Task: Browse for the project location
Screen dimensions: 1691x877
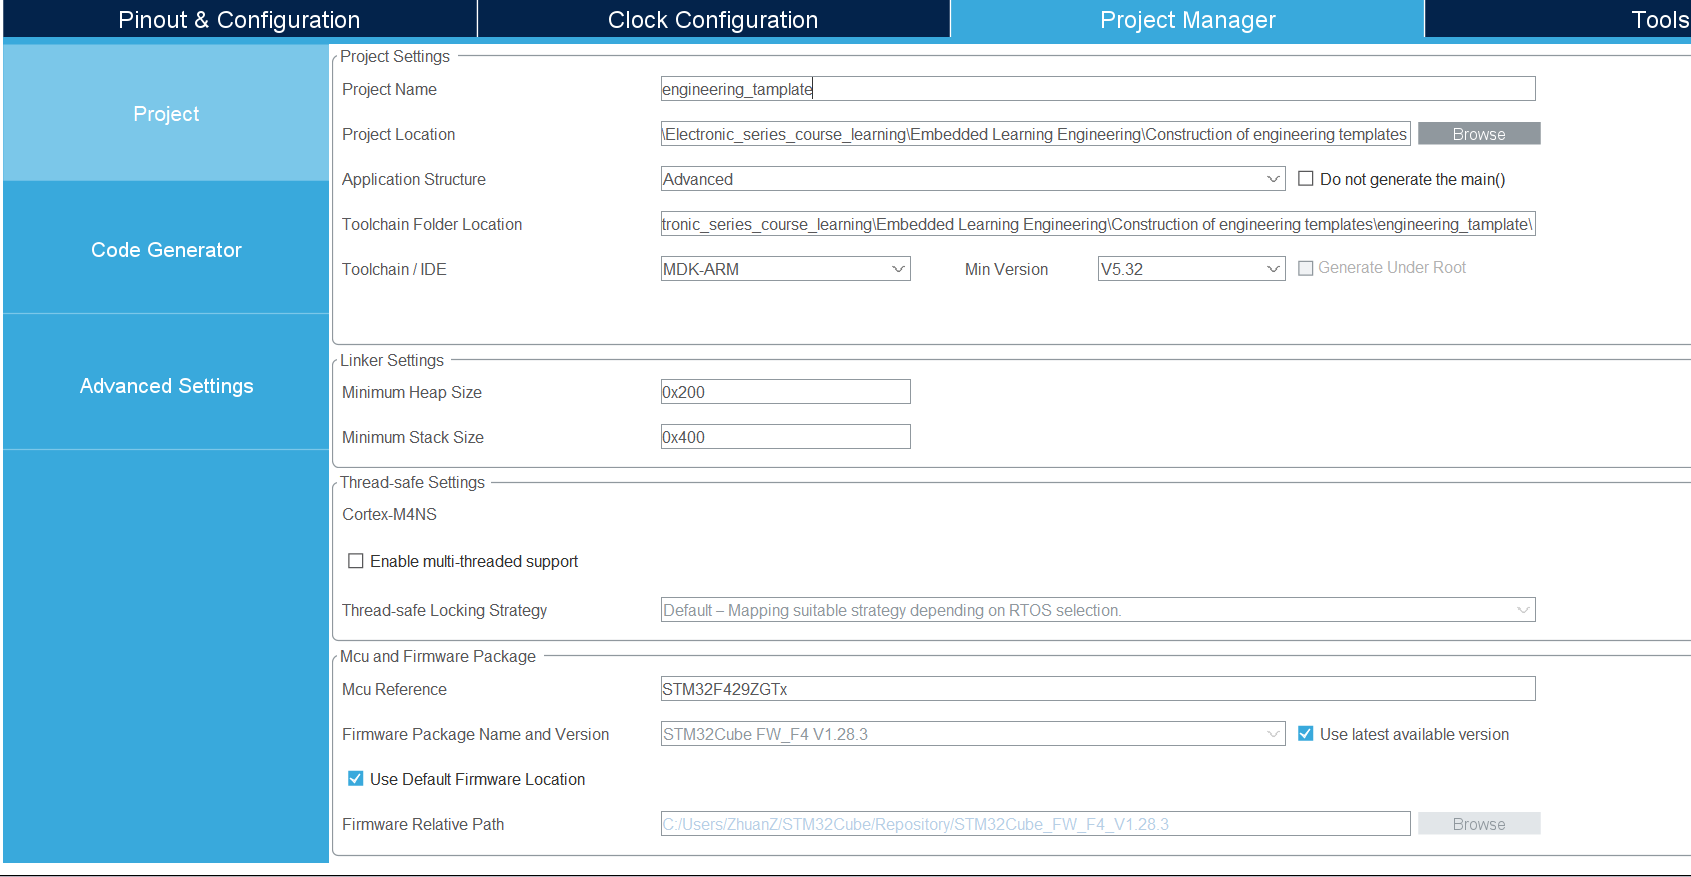Action: [1479, 134]
